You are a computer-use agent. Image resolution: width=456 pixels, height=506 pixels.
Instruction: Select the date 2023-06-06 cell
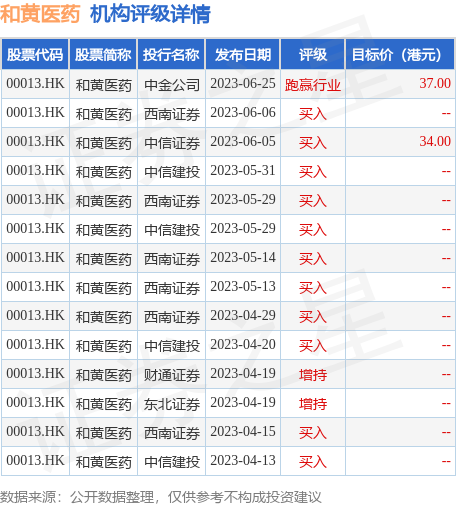coord(243,113)
